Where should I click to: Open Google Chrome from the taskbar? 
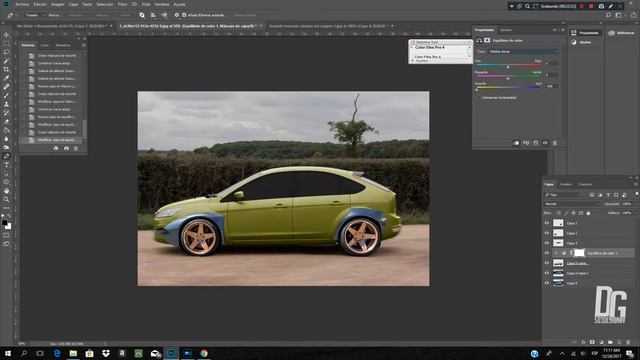(204, 353)
